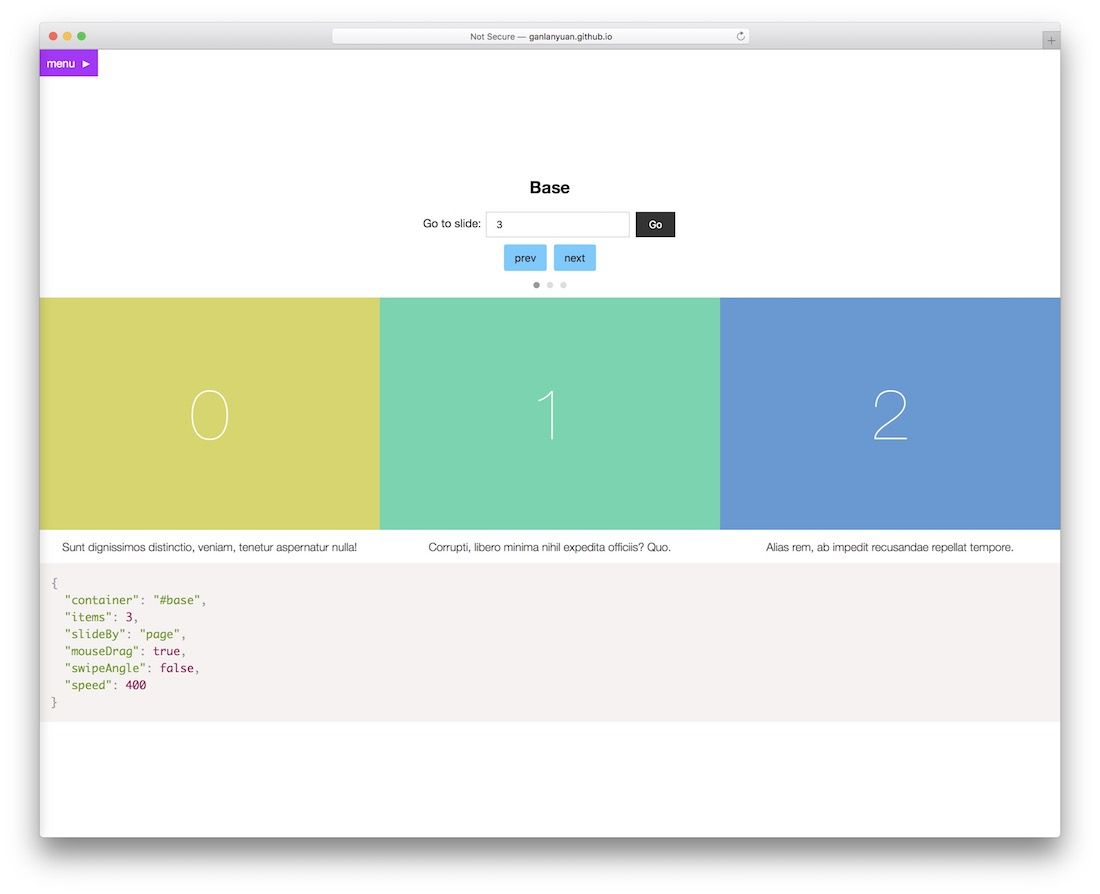Click the "swipeAngle": false code line
Screen dimensions: 1100x894
pos(133,668)
